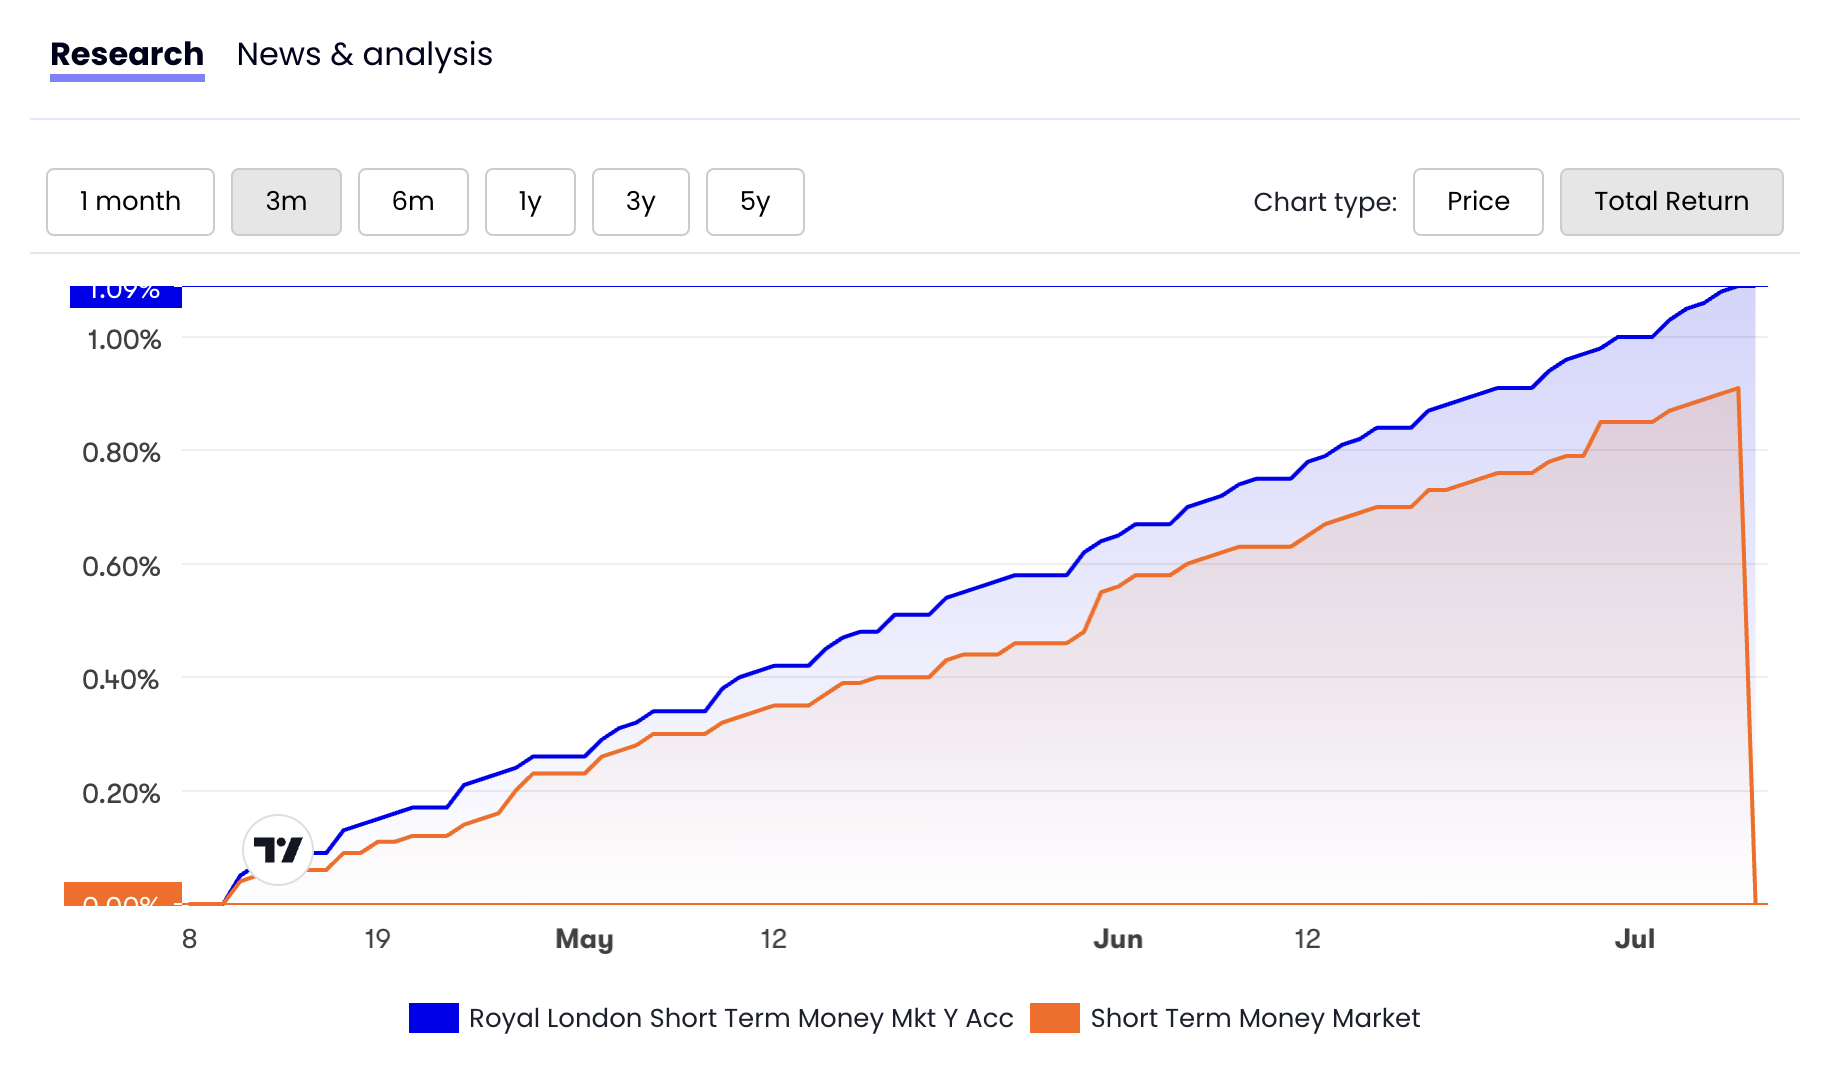Click the 0.20% y-axis label
Image resolution: width=1826 pixels, height=1068 pixels.
[122, 794]
